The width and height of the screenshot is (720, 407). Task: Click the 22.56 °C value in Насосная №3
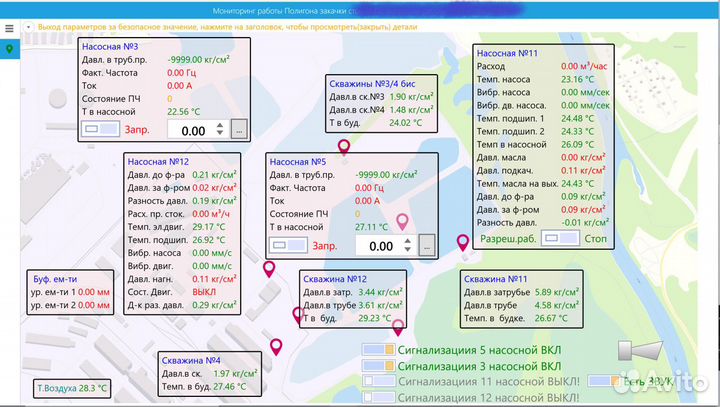[x=184, y=112]
